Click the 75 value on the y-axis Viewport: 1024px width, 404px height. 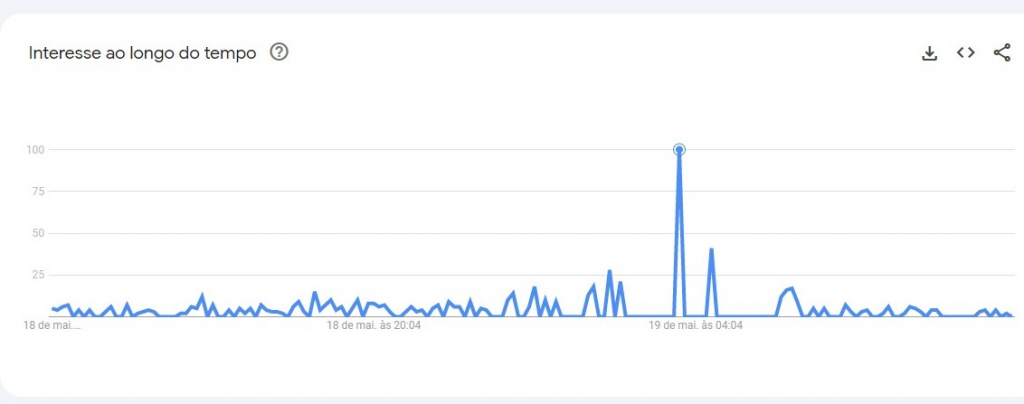pos(37,191)
